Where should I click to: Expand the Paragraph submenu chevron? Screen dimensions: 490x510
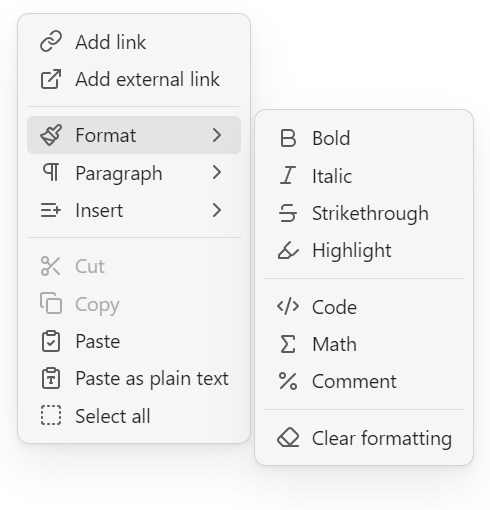click(x=217, y=173)
